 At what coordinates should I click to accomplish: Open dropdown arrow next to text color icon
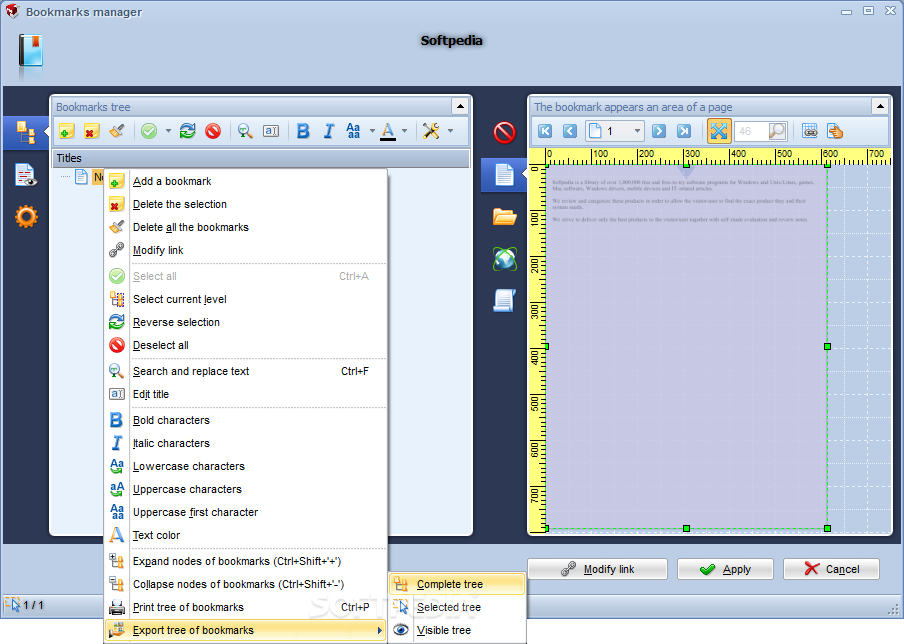pos(405,131)
